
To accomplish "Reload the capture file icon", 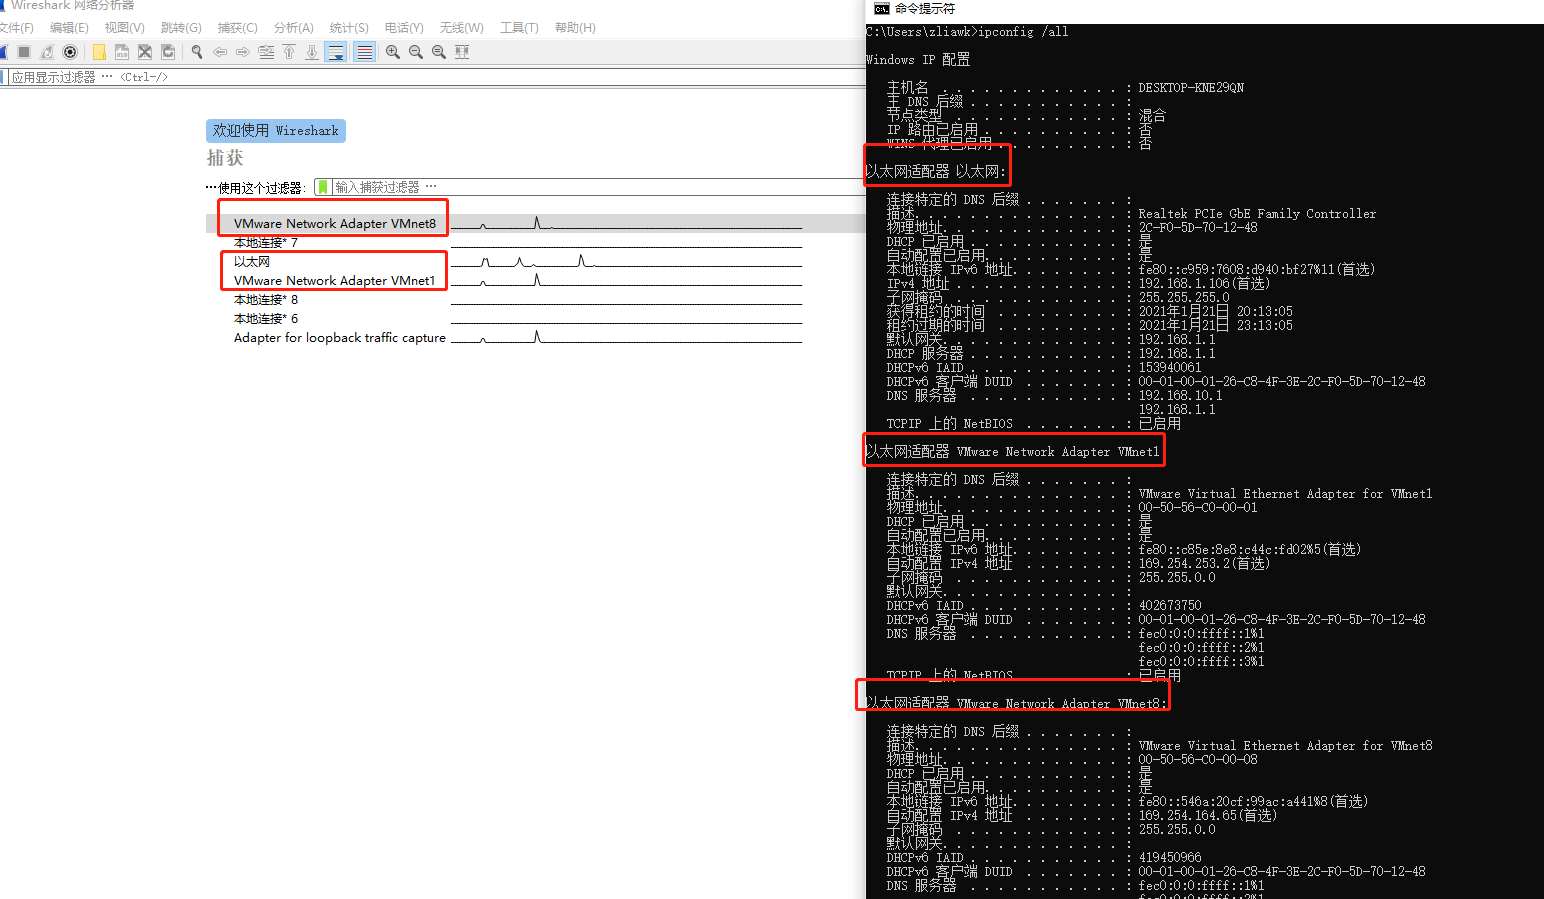I will click(168, 52).
